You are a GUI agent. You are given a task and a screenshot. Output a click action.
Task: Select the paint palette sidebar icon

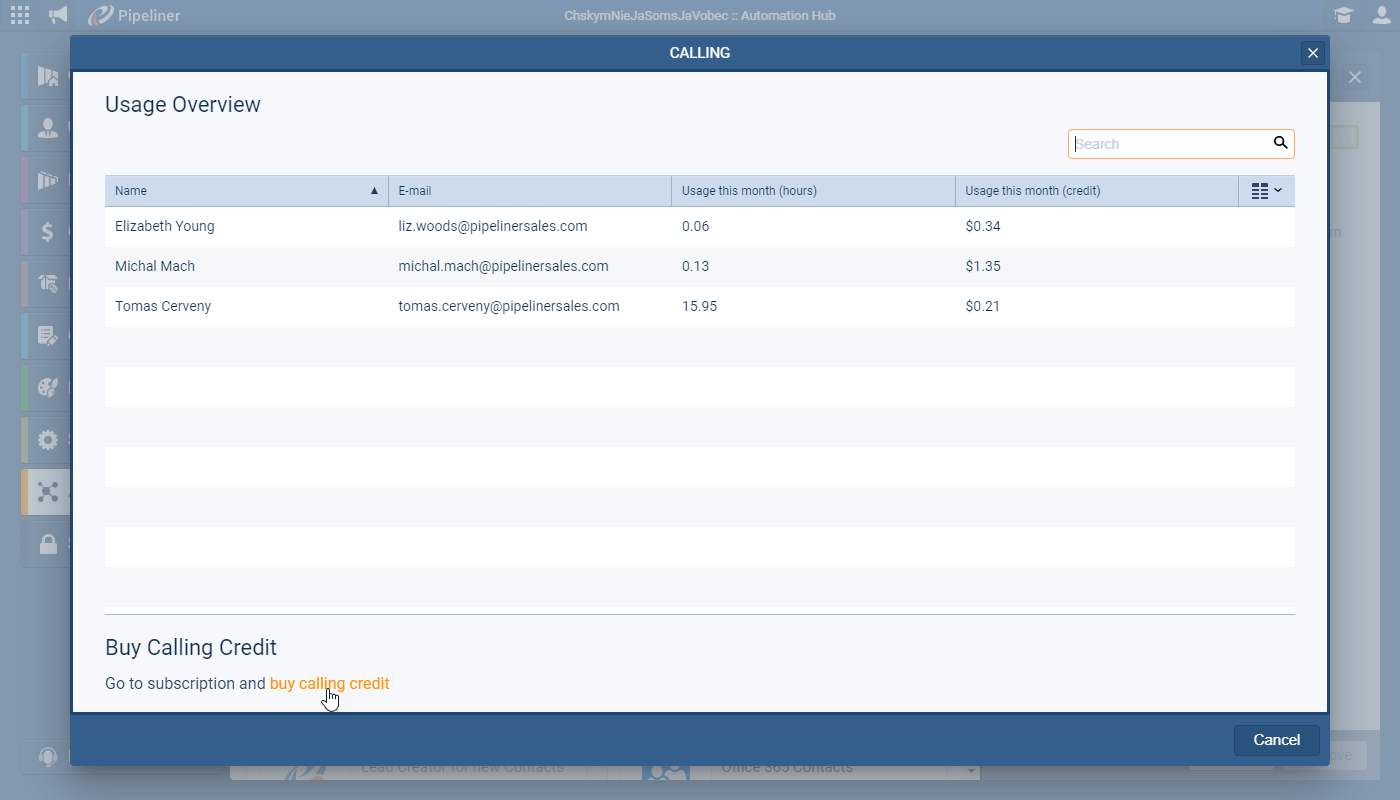tap(47, 388)
